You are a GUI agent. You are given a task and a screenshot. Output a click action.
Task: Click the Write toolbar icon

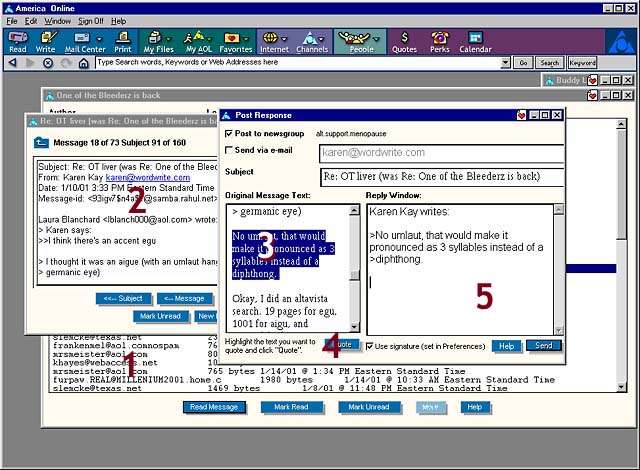point(45,42)
